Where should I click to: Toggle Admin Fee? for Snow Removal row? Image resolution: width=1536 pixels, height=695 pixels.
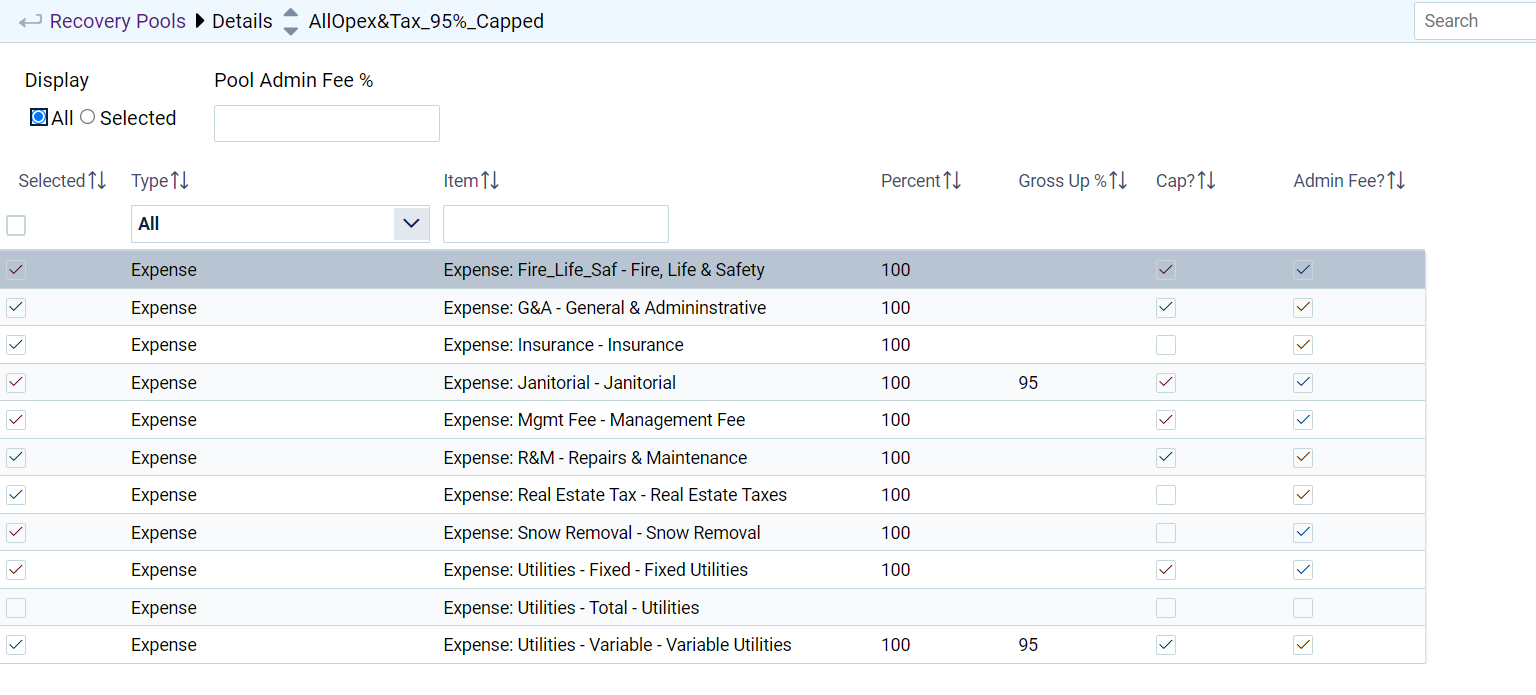[x=1303, y=533]
